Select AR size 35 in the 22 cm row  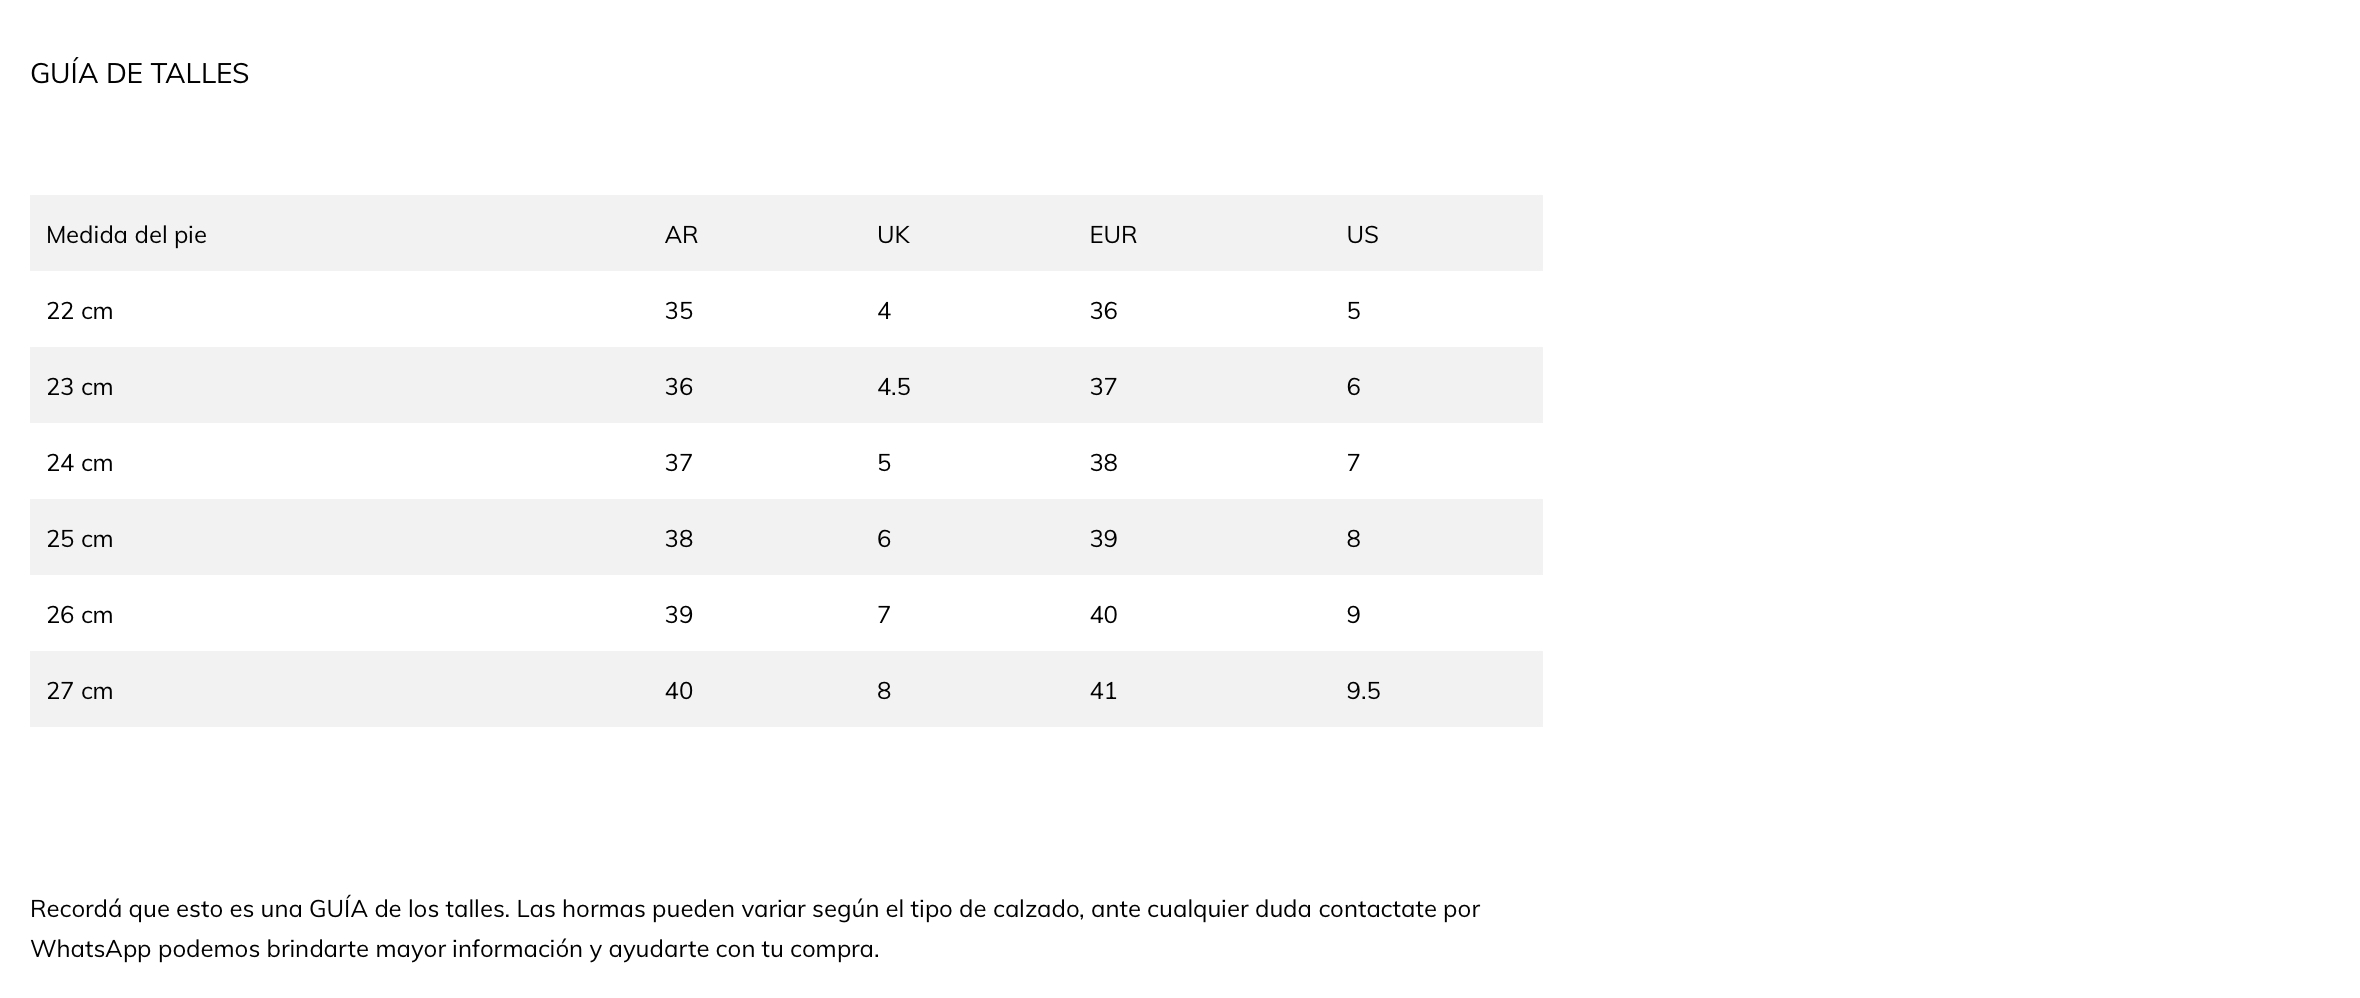click(x=679, y=311)
